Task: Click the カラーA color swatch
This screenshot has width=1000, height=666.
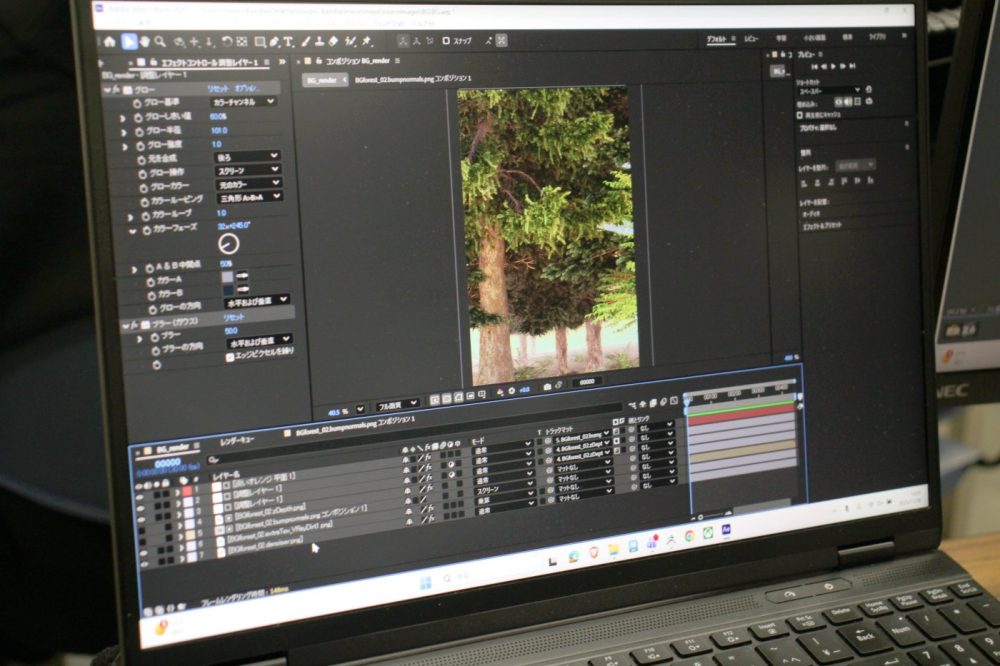Action: point(228,275)
